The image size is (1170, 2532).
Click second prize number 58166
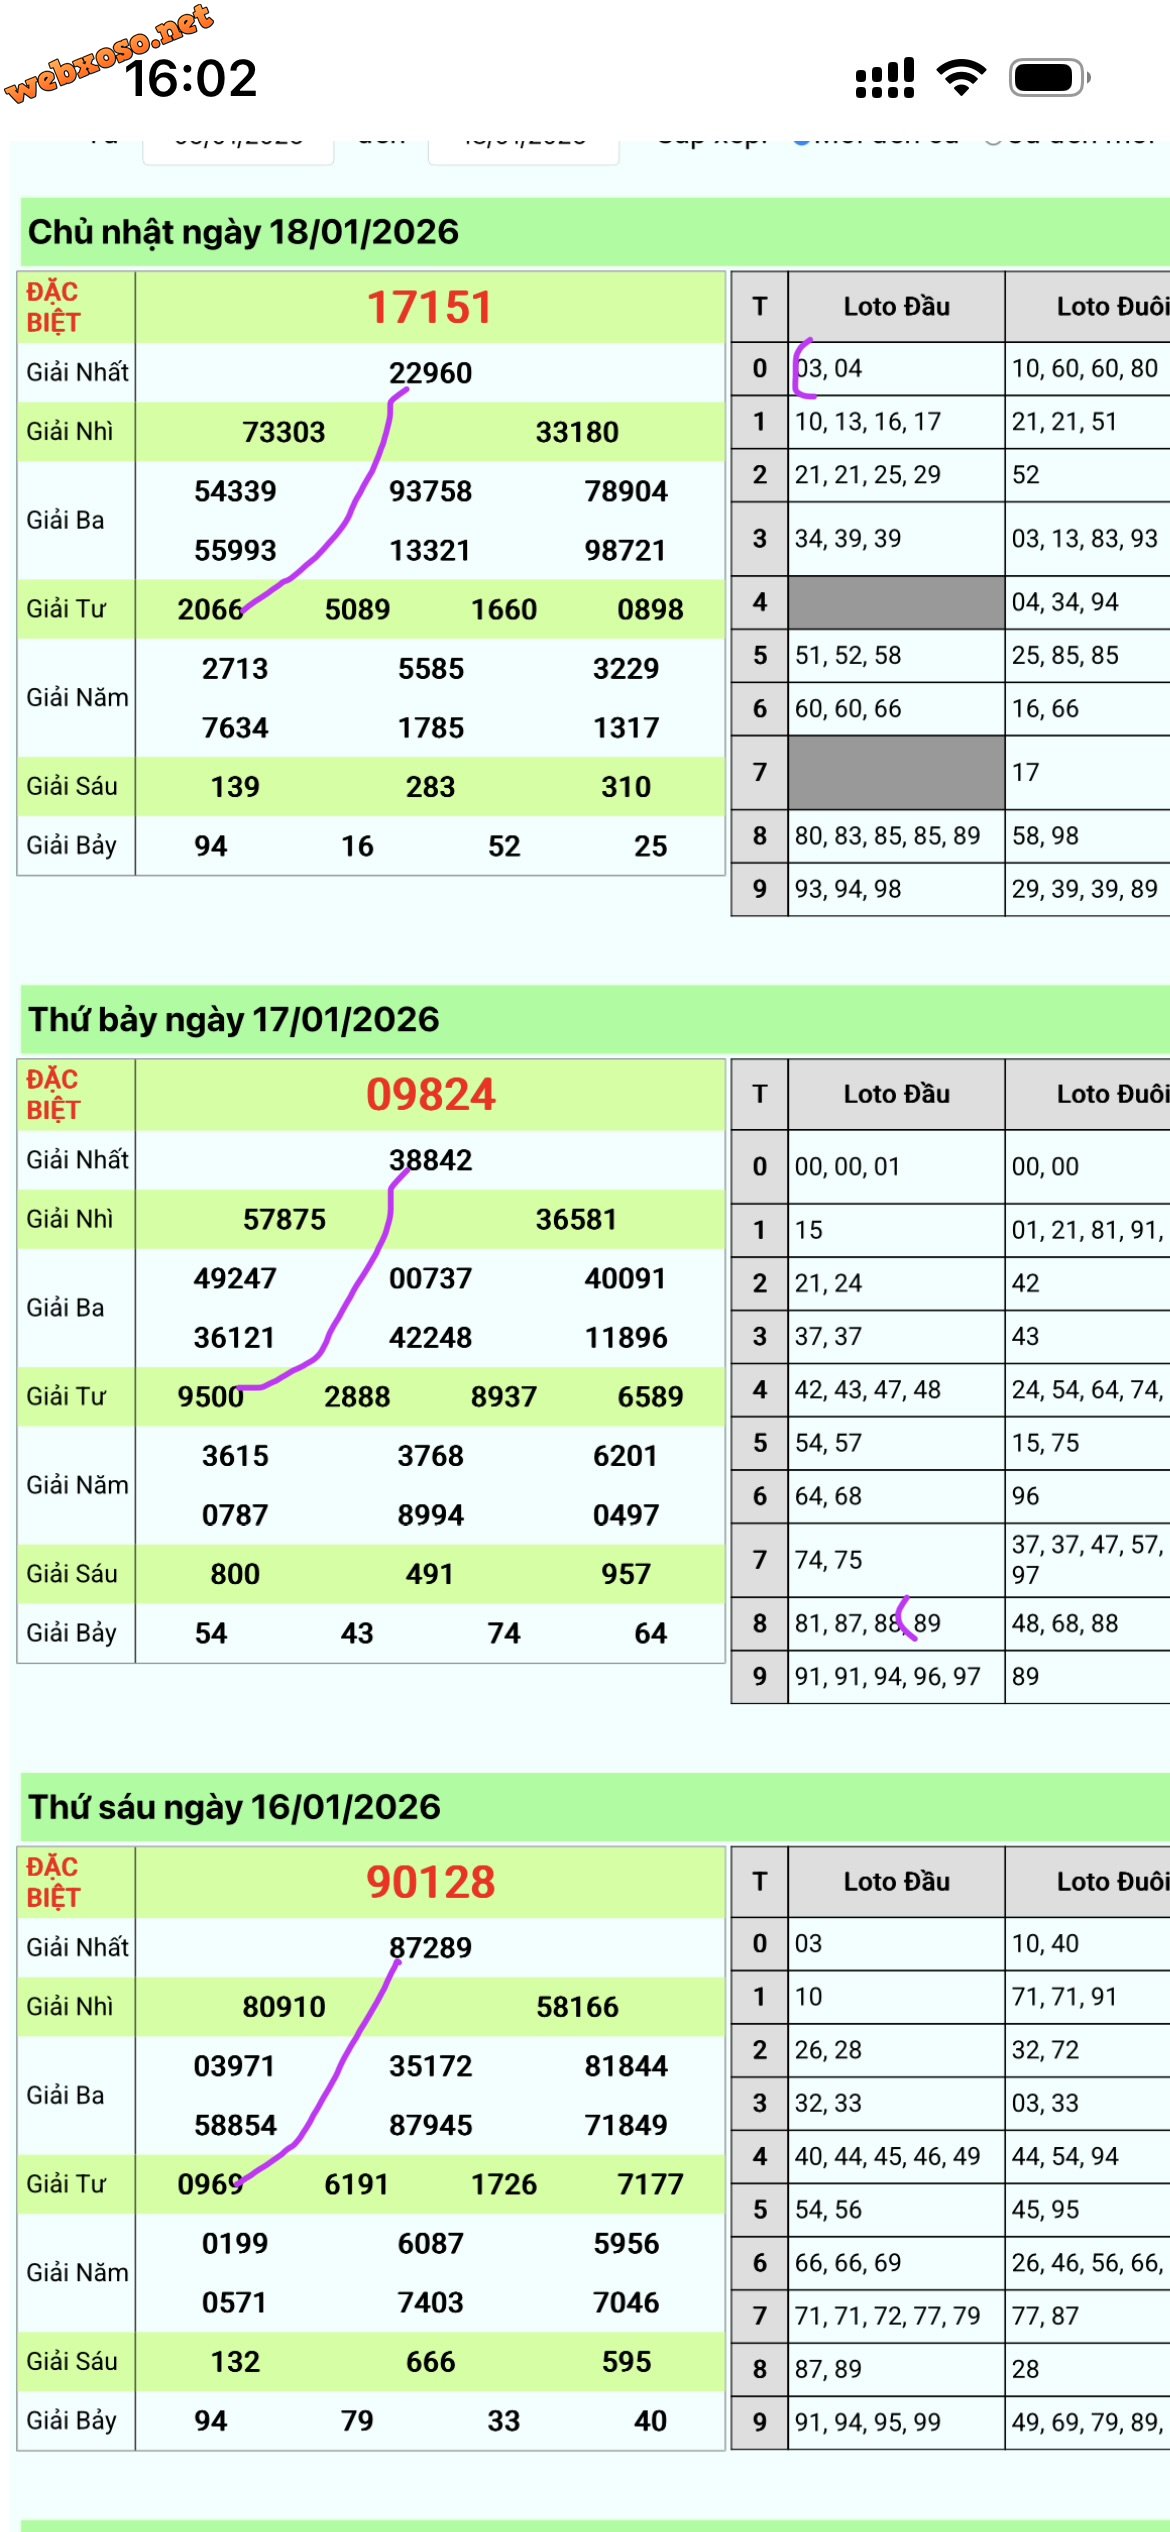pos(577,2007)
